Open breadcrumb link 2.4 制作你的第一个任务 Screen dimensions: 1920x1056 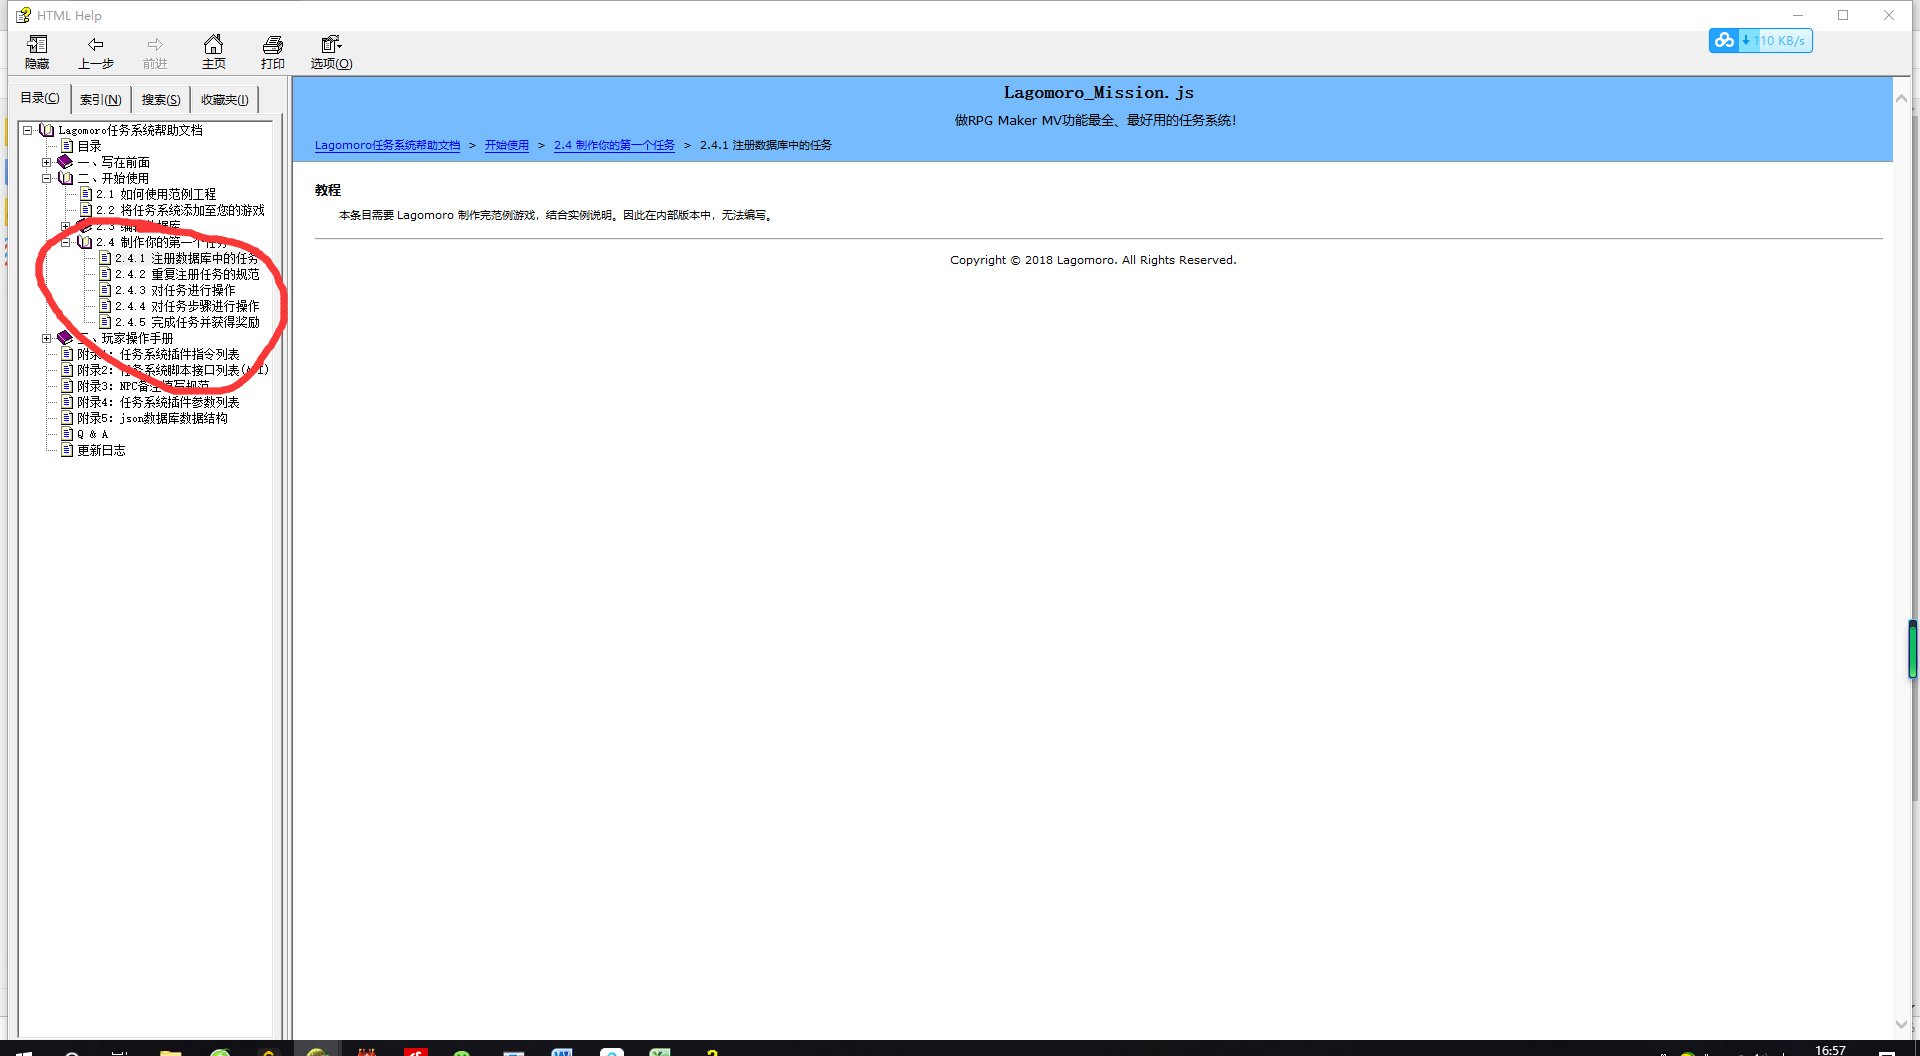[614, 145]
